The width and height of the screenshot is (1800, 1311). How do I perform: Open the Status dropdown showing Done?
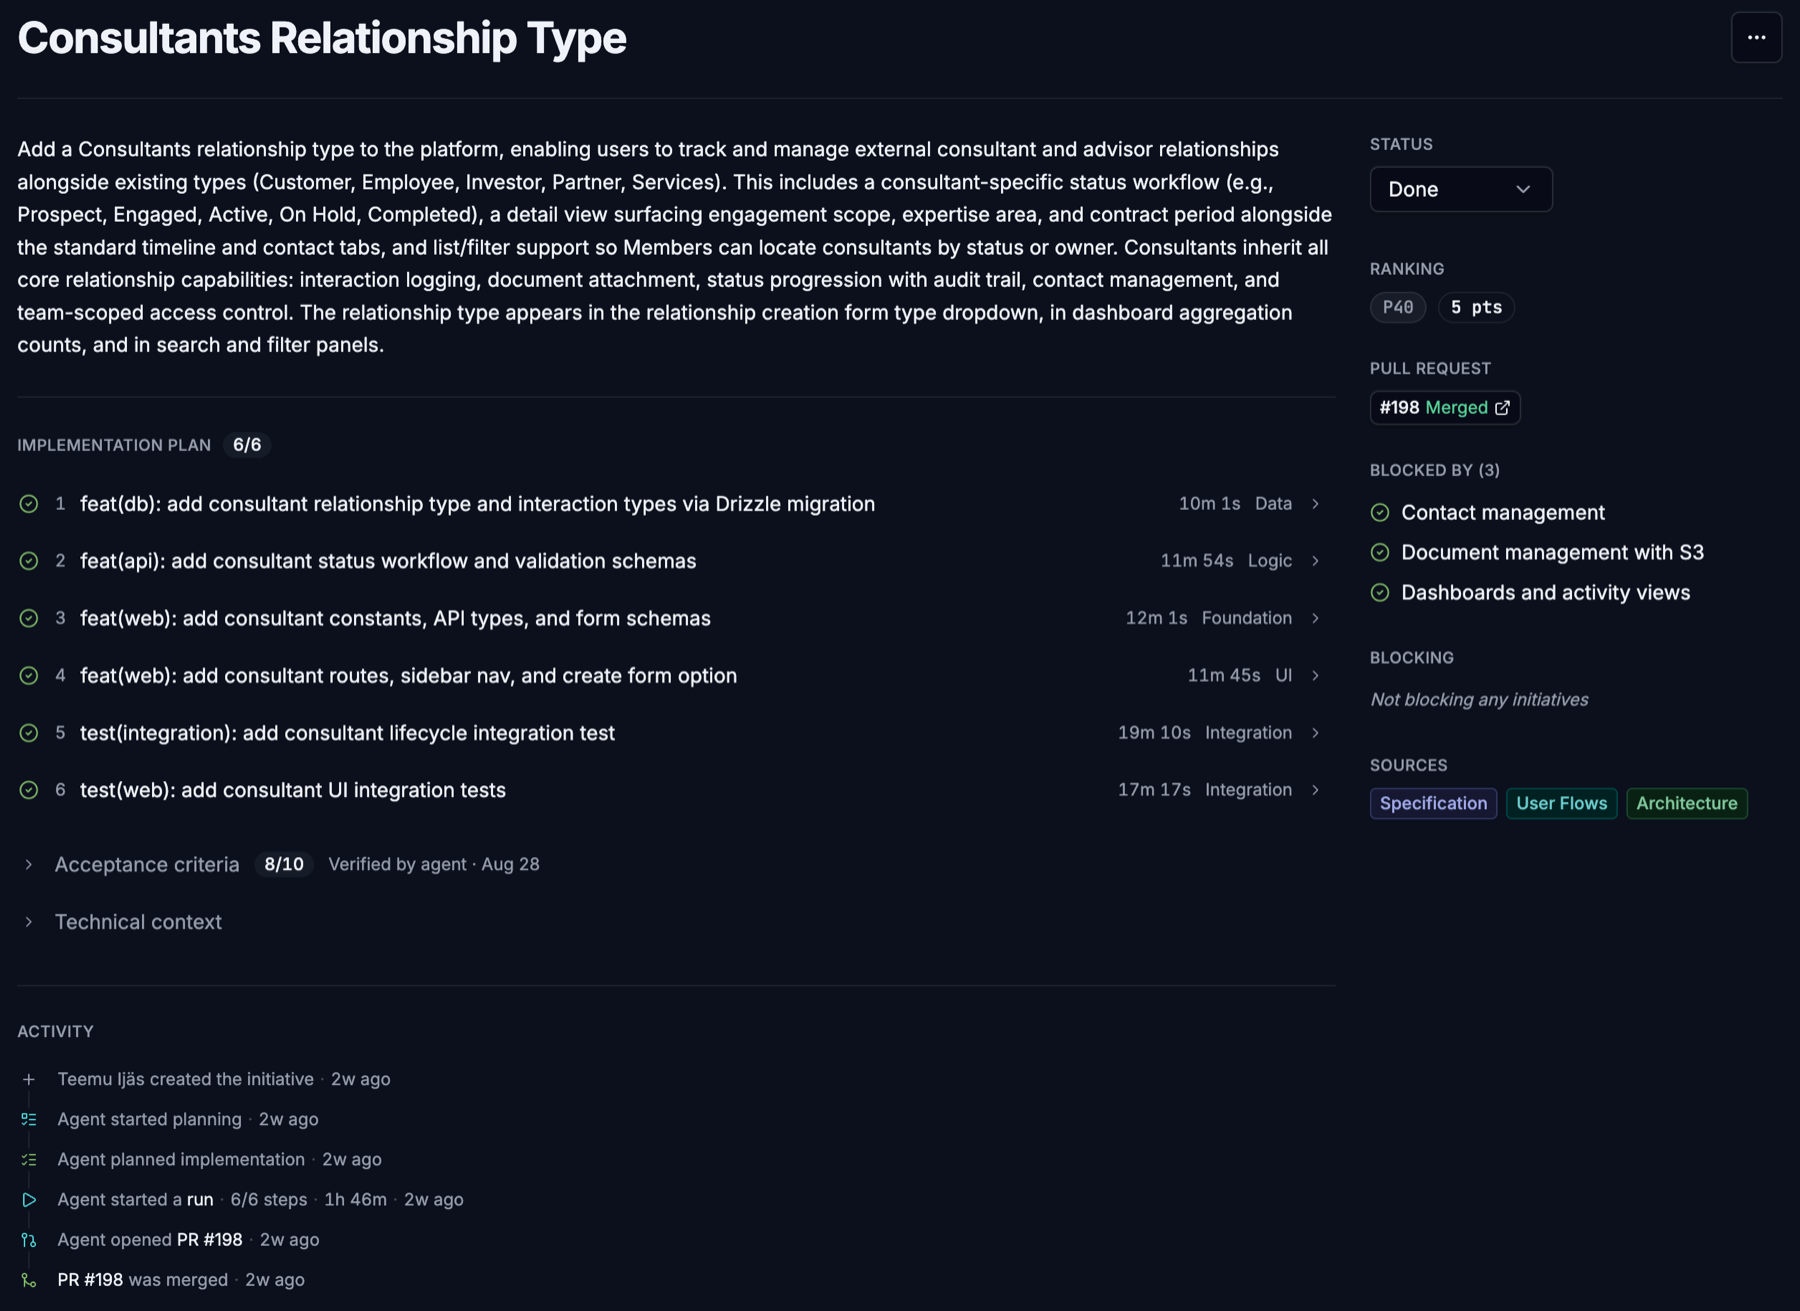[x=1460, y=189]
